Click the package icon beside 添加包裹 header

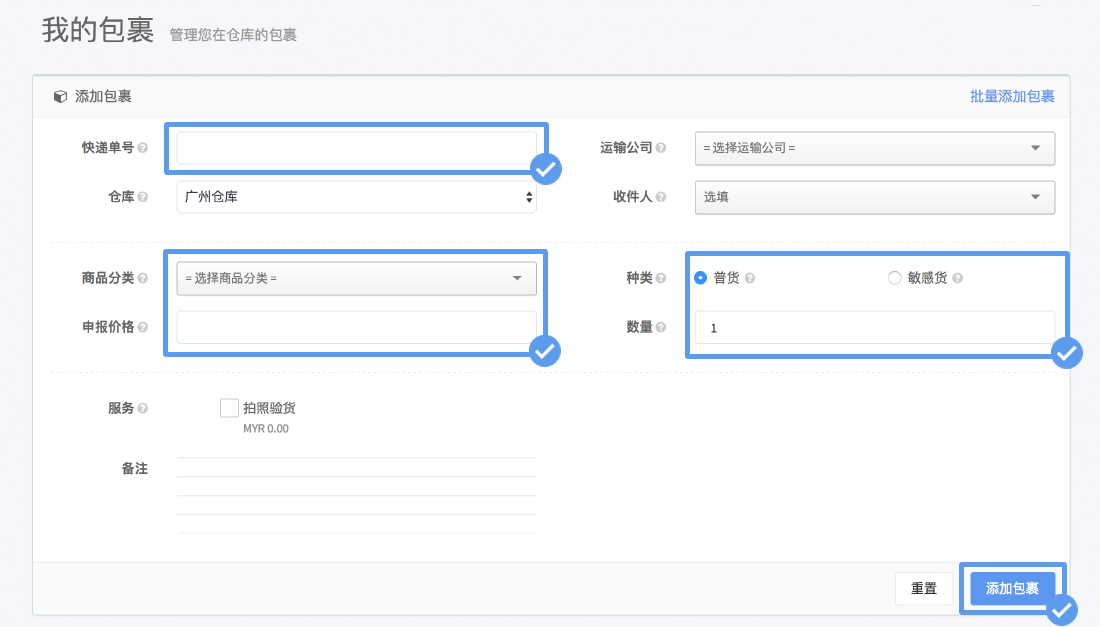click(59, 97)
